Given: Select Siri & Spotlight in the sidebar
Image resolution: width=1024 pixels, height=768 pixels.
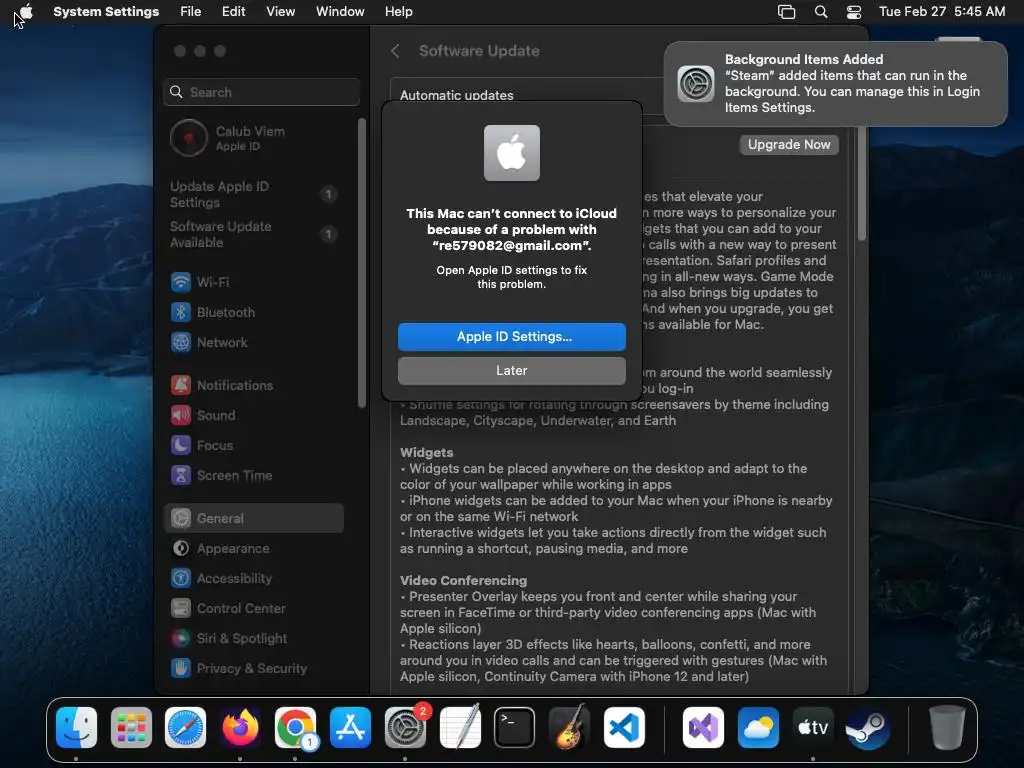Looking at the screenshot, I should coord(253,639).
